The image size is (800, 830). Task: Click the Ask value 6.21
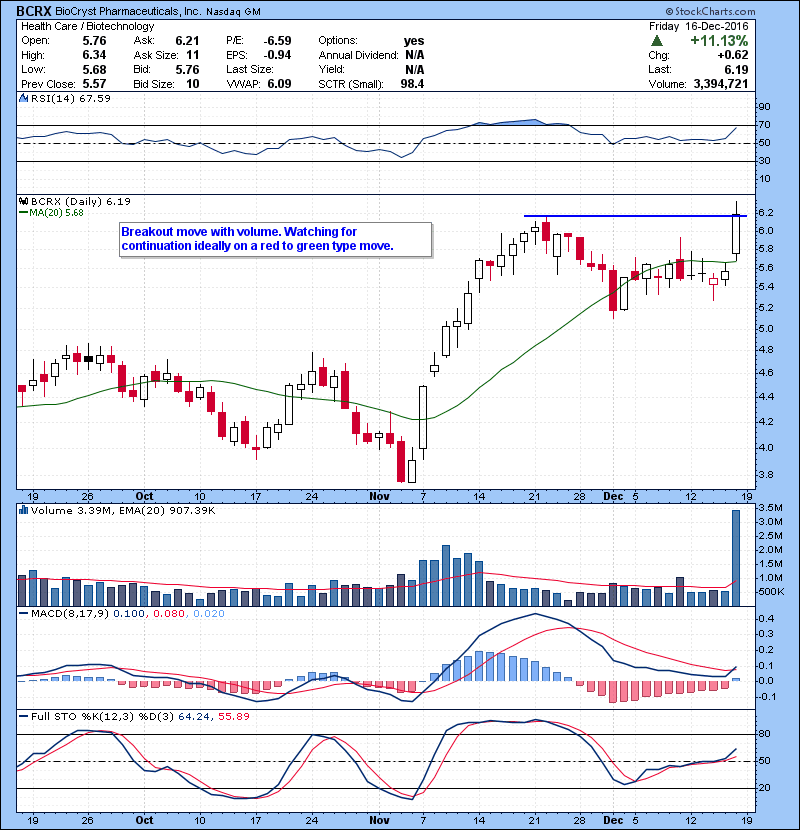(x=187, y=41)
